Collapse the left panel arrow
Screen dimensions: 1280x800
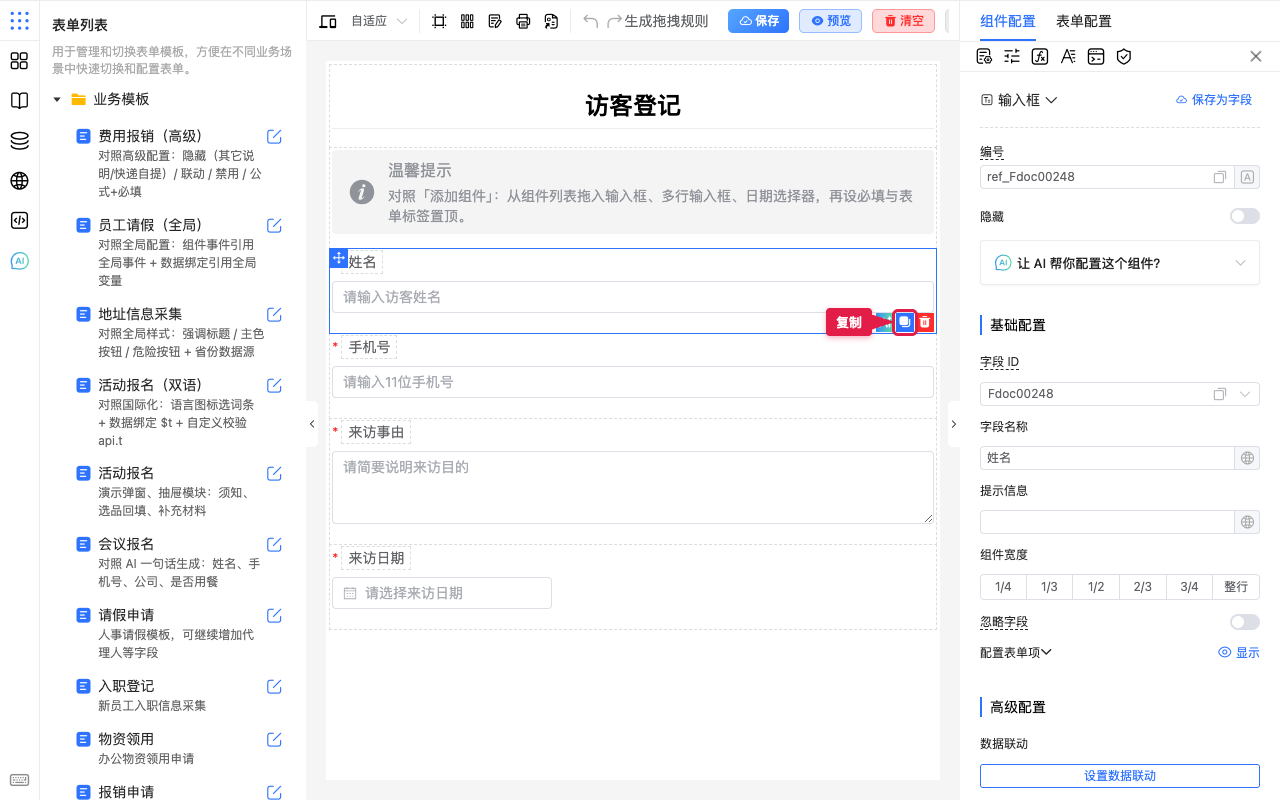(x=311, y=424)
